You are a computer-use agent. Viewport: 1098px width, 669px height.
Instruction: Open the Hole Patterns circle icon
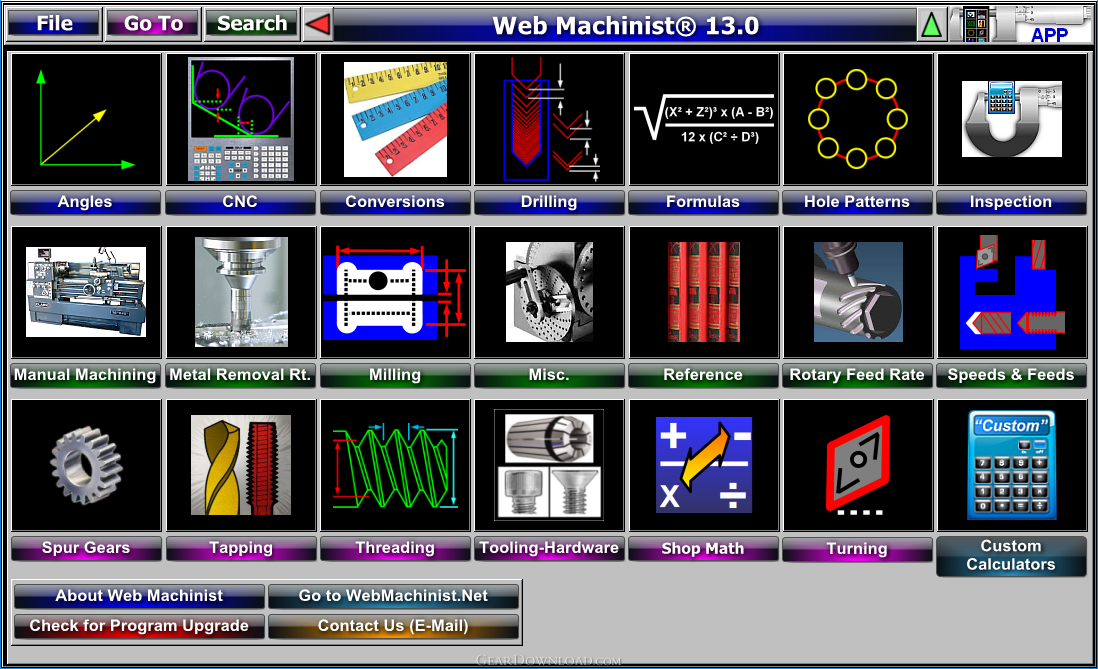pyautogui.click(x=858, y=119)
